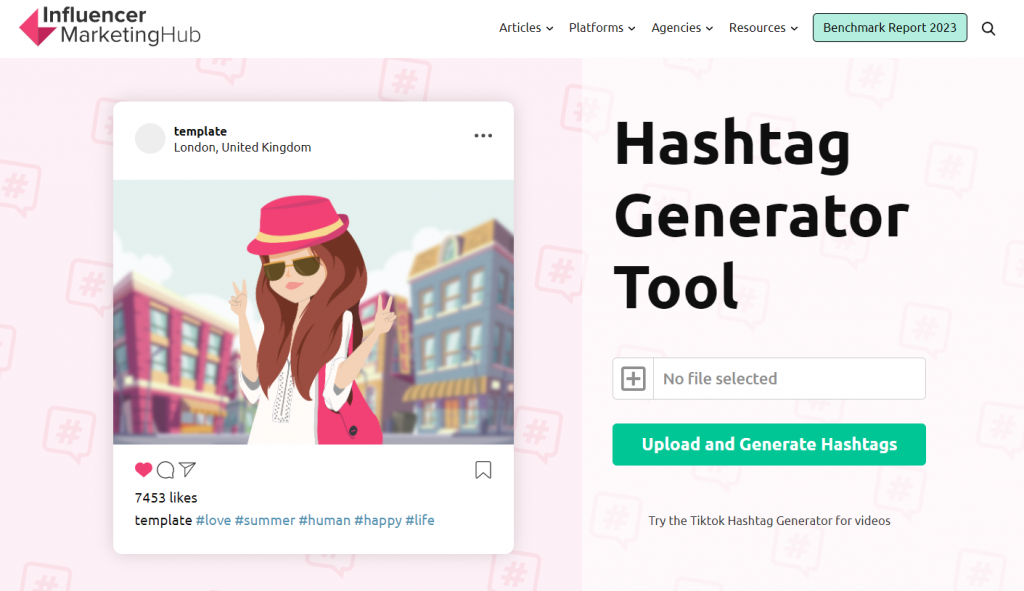Expand the Platforms dropdown menu

pyautogui.click(x=602, y=28)
